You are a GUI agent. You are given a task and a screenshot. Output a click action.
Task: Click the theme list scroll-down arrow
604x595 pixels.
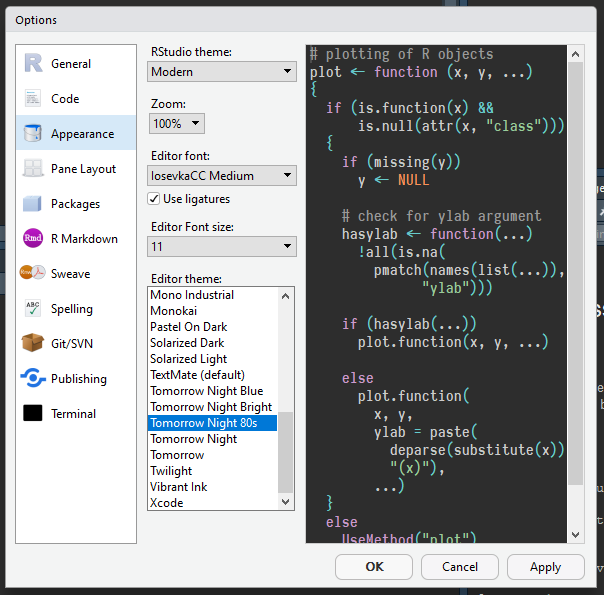tap(285, 501)
